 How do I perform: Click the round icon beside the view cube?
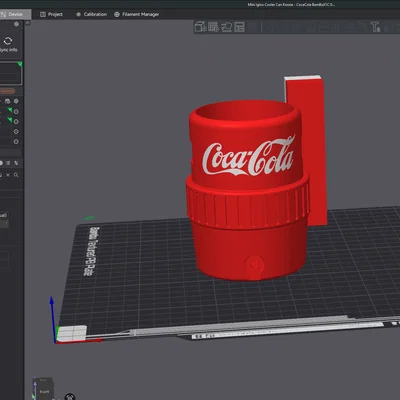pyautogui.click(x=69, y=396)
